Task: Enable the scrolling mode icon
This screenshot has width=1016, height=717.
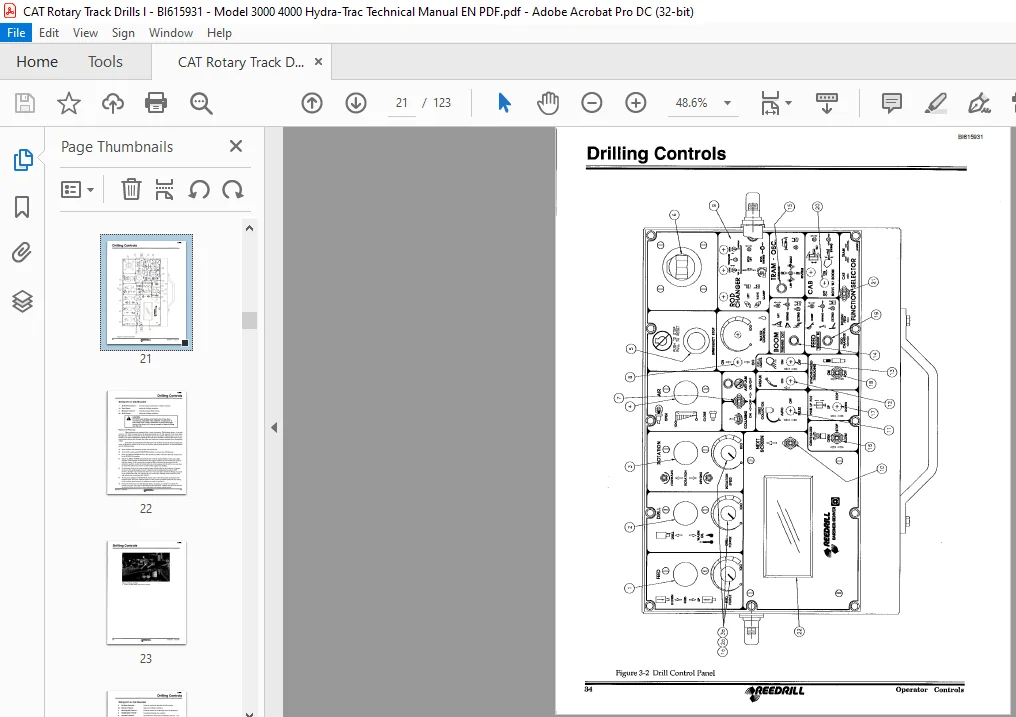Action: click(x=826, y=103)
